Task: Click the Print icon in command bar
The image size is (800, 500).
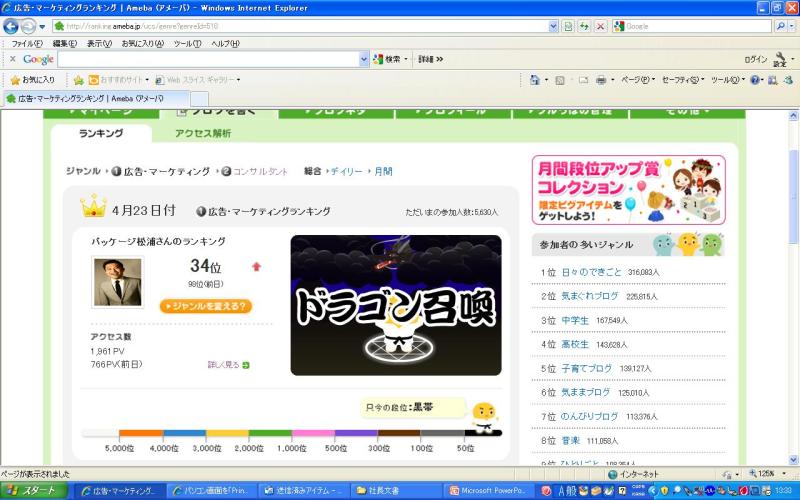Action: tap(601, 79)
